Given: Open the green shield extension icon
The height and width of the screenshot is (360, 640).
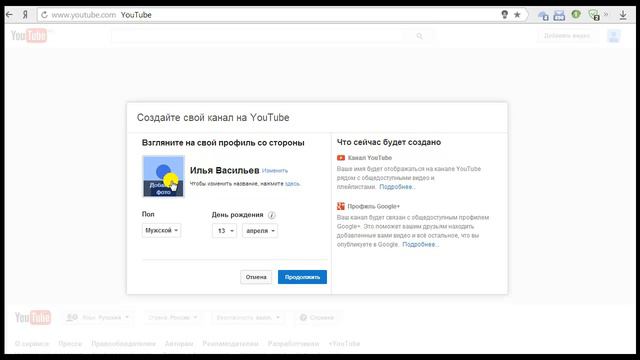Looking at the screenshot, I should 594,16.
